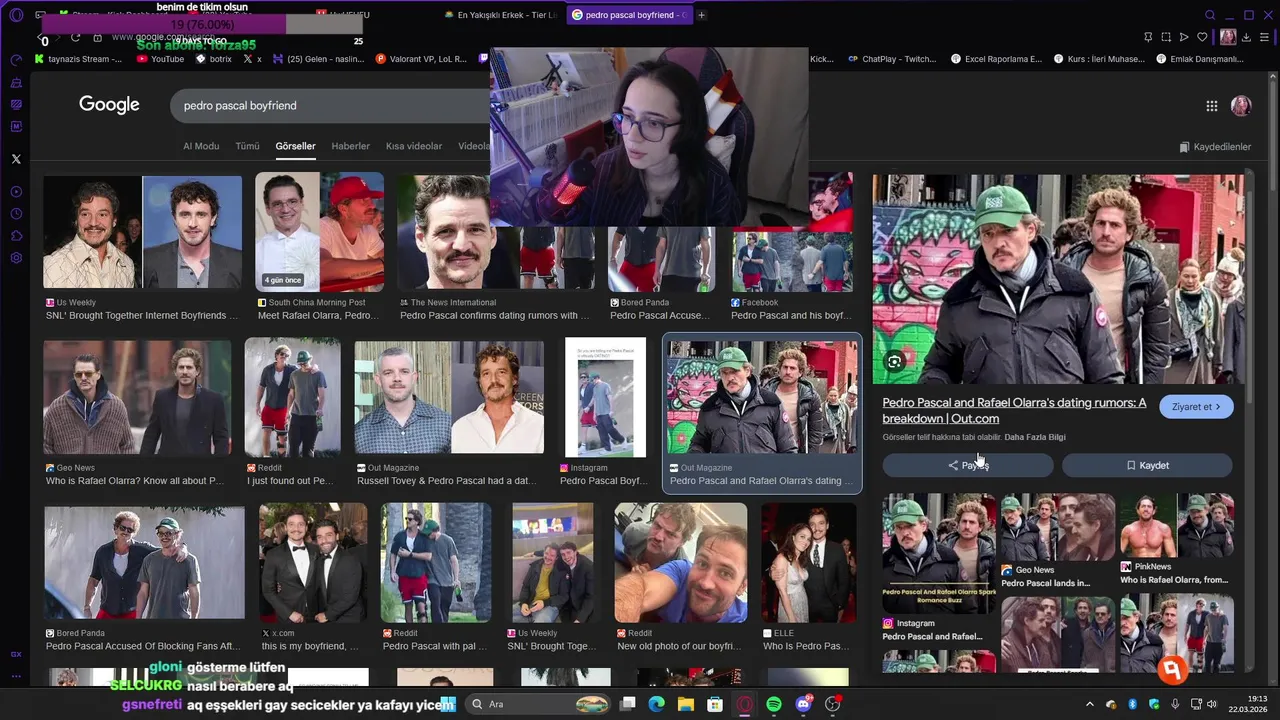Click the X (Twitter) icon in Opera sidebar
Screen dimensions: 1280x720
point(16,159)
